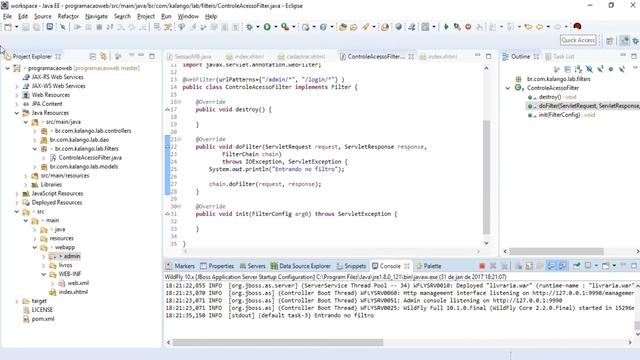Image resolution: width=640 pixels, height=360 pixels.
Task: Click the Open Perspective icon
Action: [x=609, y=40]
